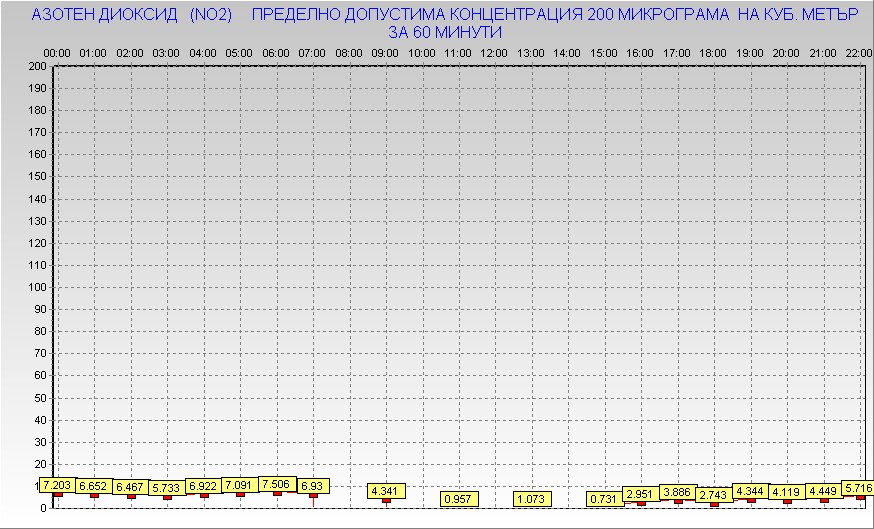Click the 1.073 value label
Screen dimensions: 874x529
(x=533, y=498)
